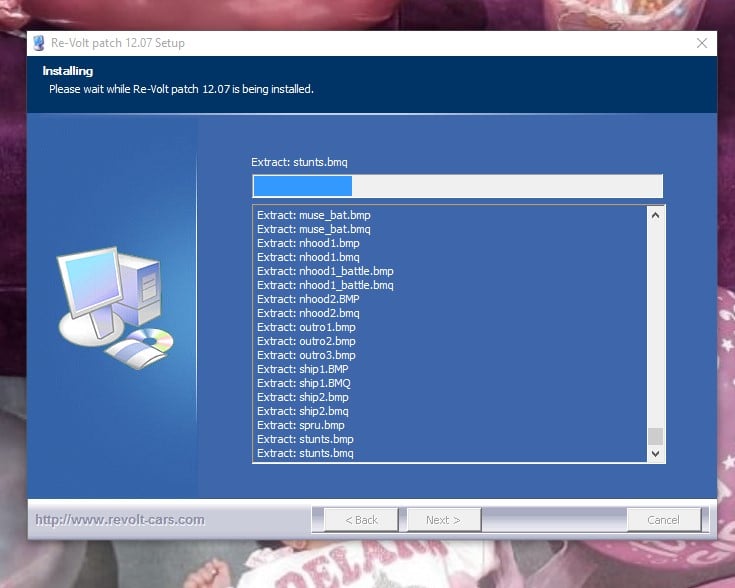Click the Re-Volt setup icon in title bar
The height and width of the screenshot is (588, 735).
pos(40,43)
